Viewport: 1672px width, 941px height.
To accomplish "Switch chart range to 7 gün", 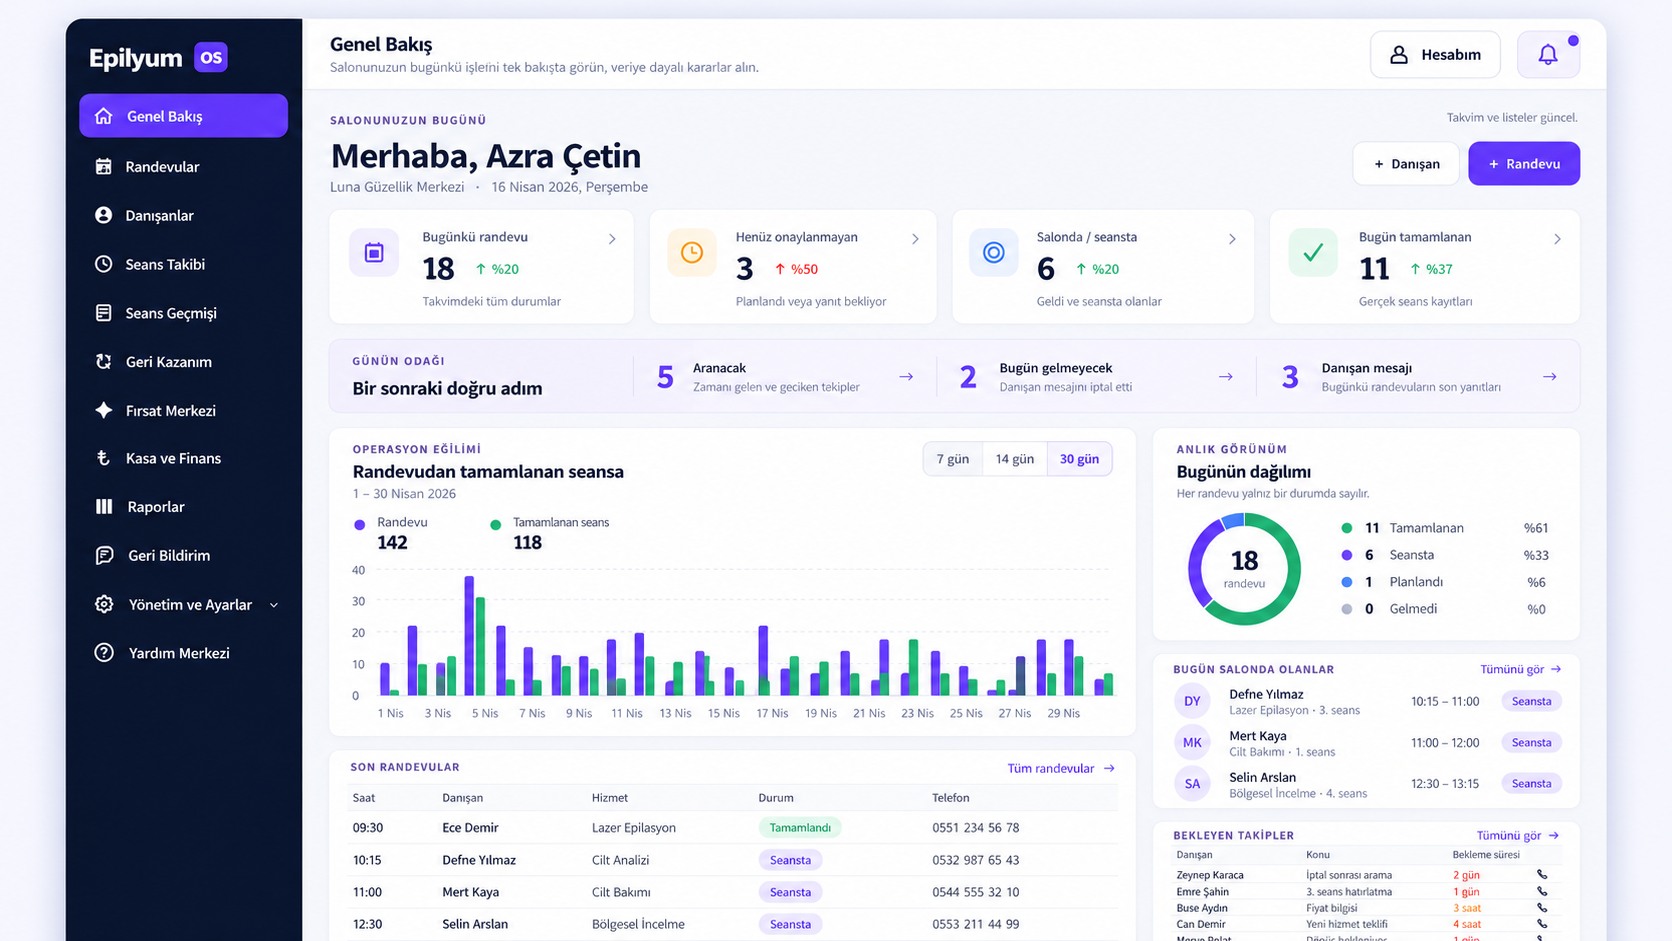I will [x=952, y=459].
